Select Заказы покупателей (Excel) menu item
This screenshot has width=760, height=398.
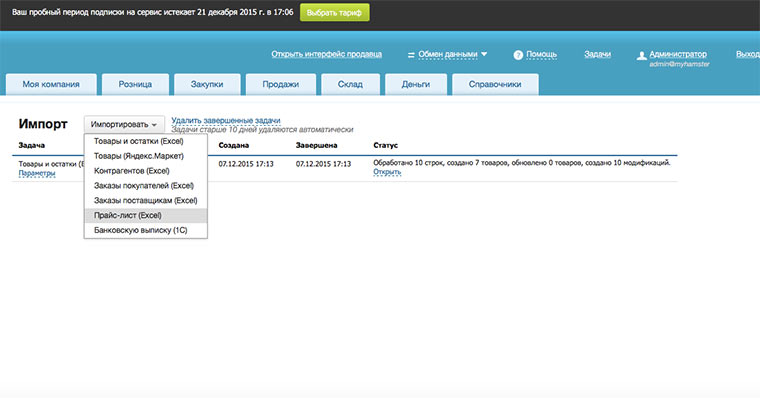click(145, 186)
